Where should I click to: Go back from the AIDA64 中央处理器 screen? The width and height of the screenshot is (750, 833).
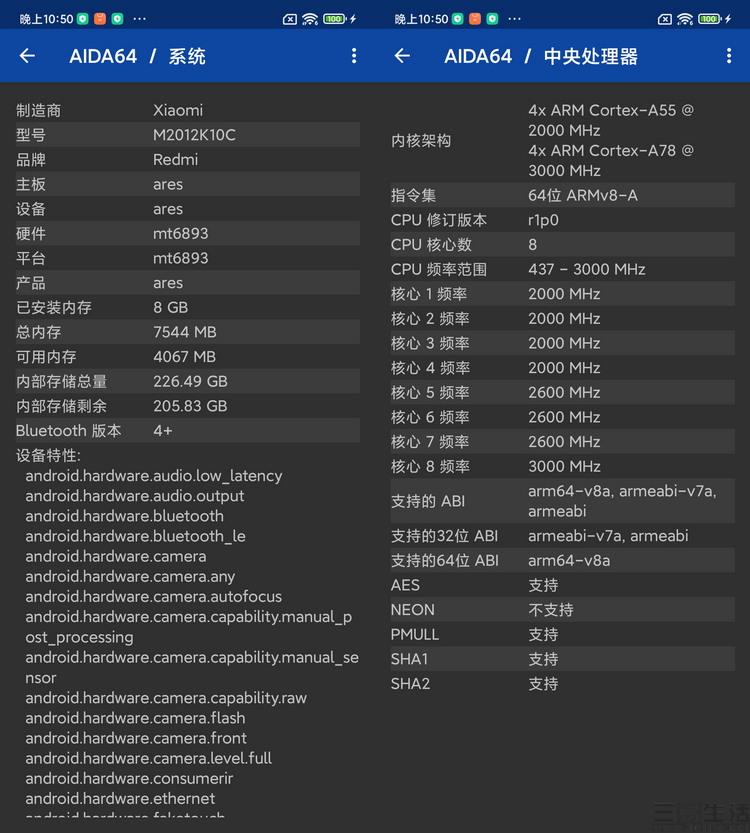pyautogui.click(x=402, y=56)
